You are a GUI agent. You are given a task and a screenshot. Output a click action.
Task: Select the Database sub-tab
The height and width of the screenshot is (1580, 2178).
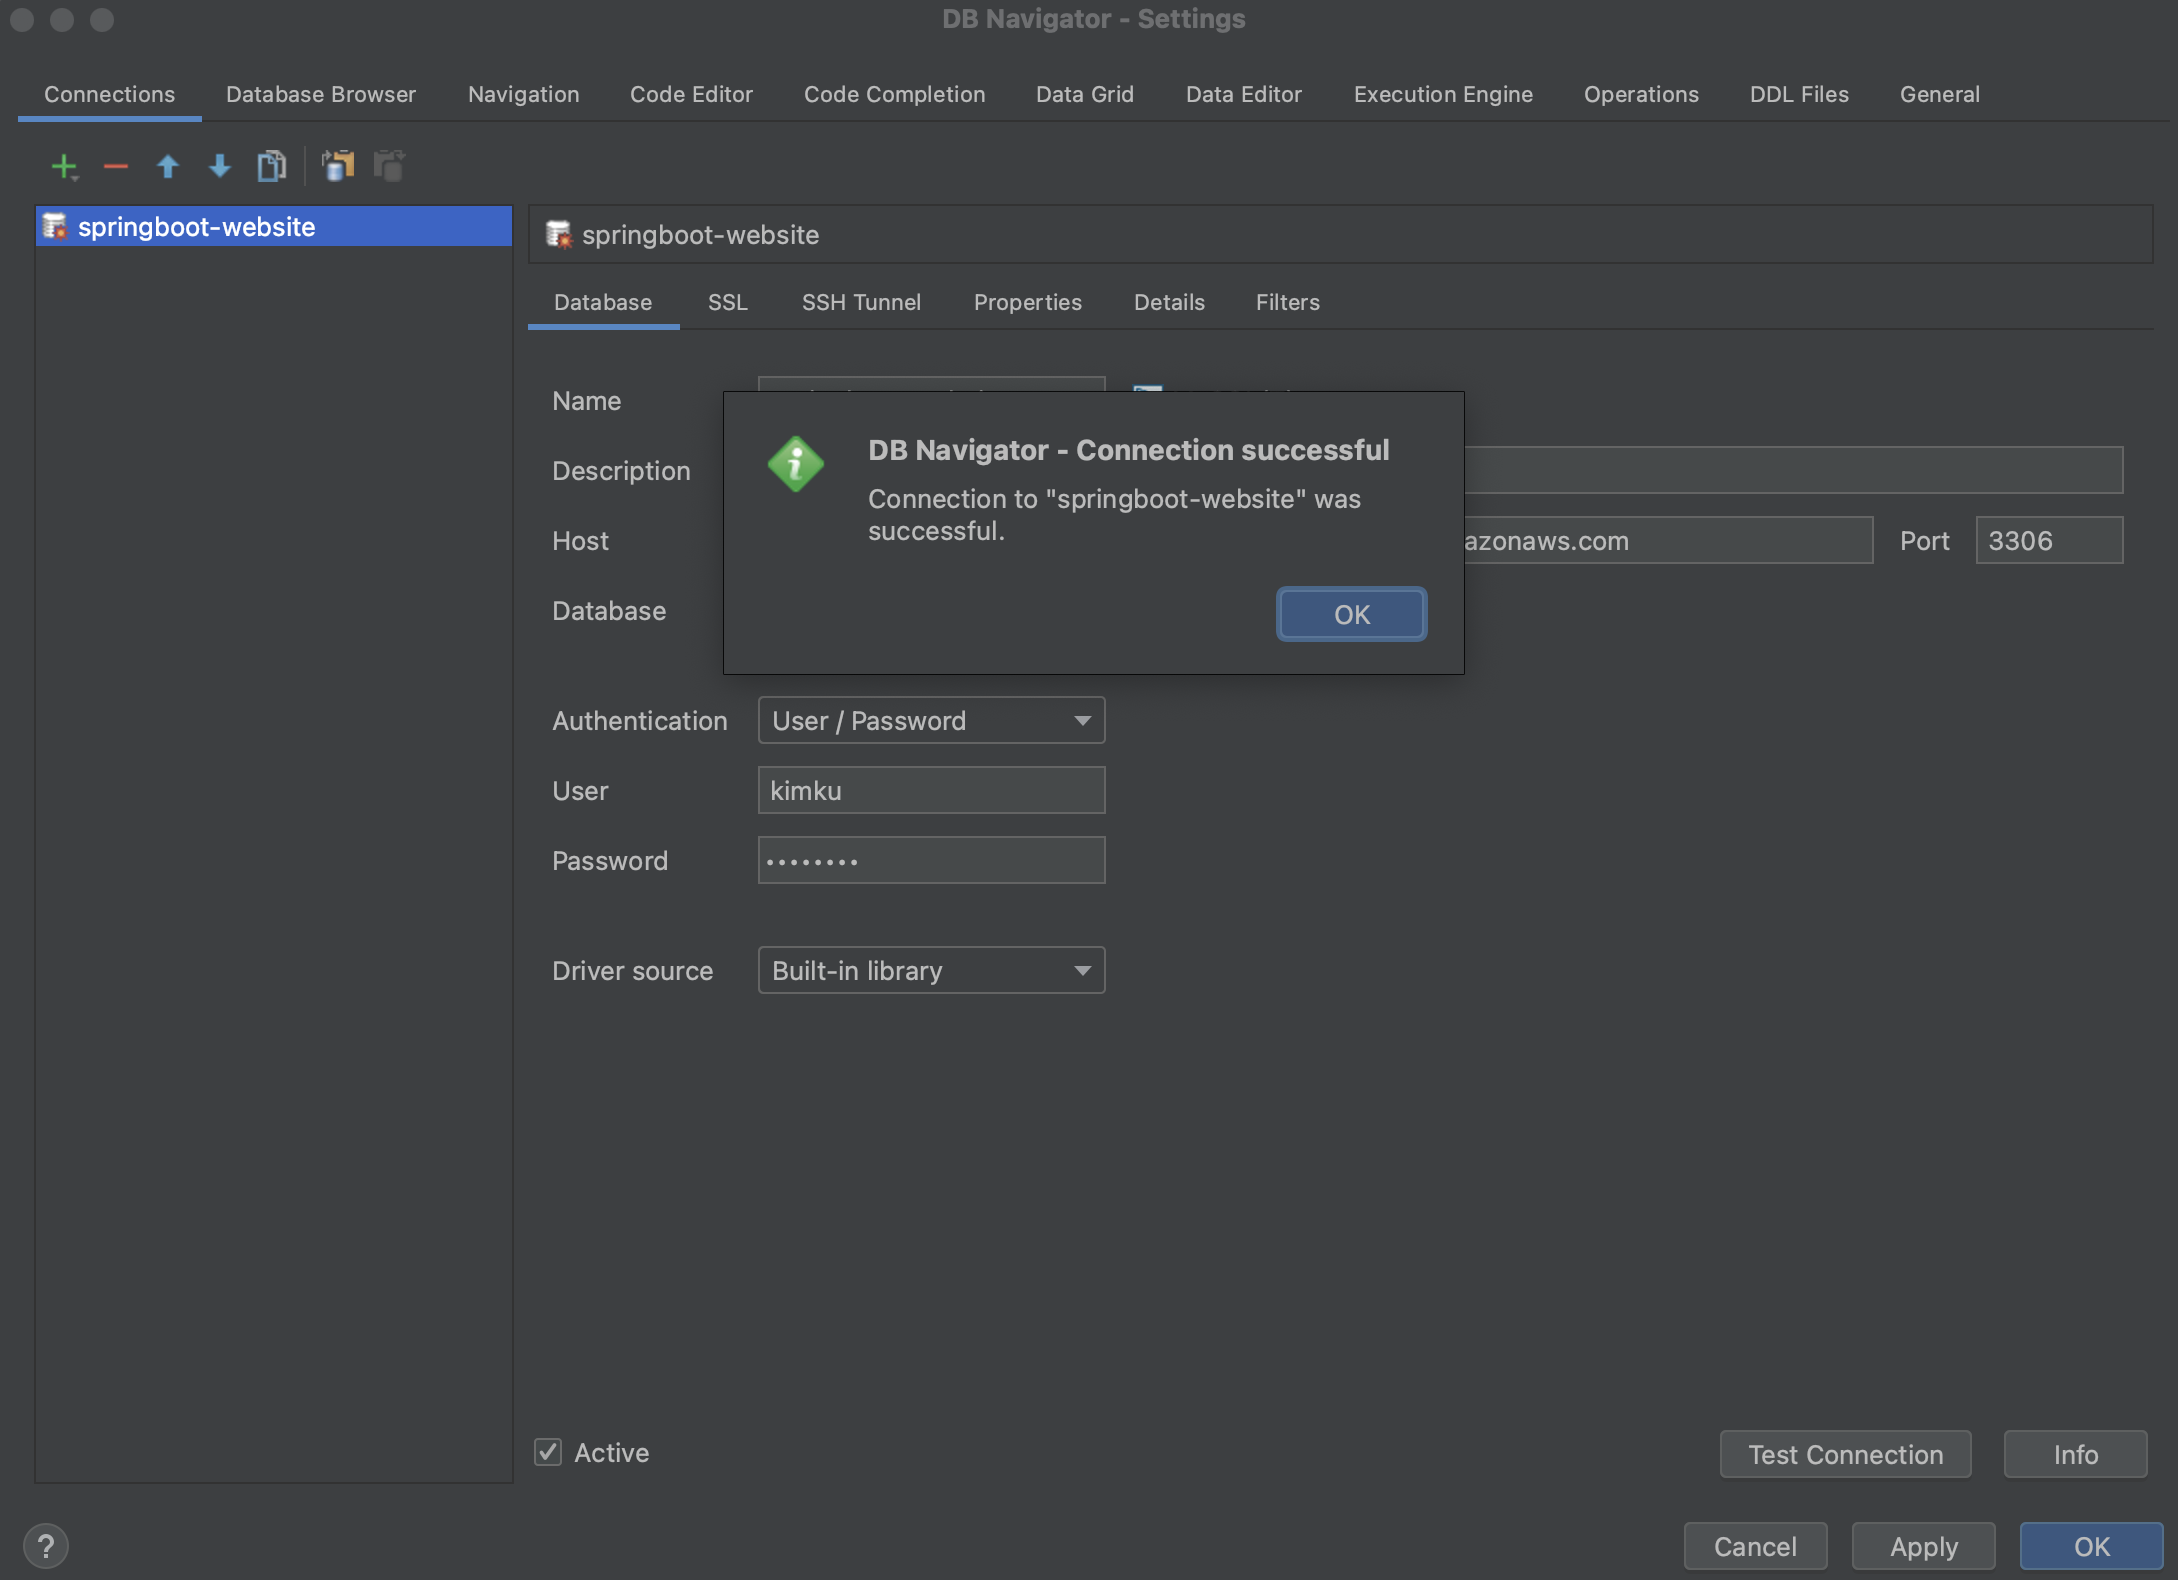603,302
